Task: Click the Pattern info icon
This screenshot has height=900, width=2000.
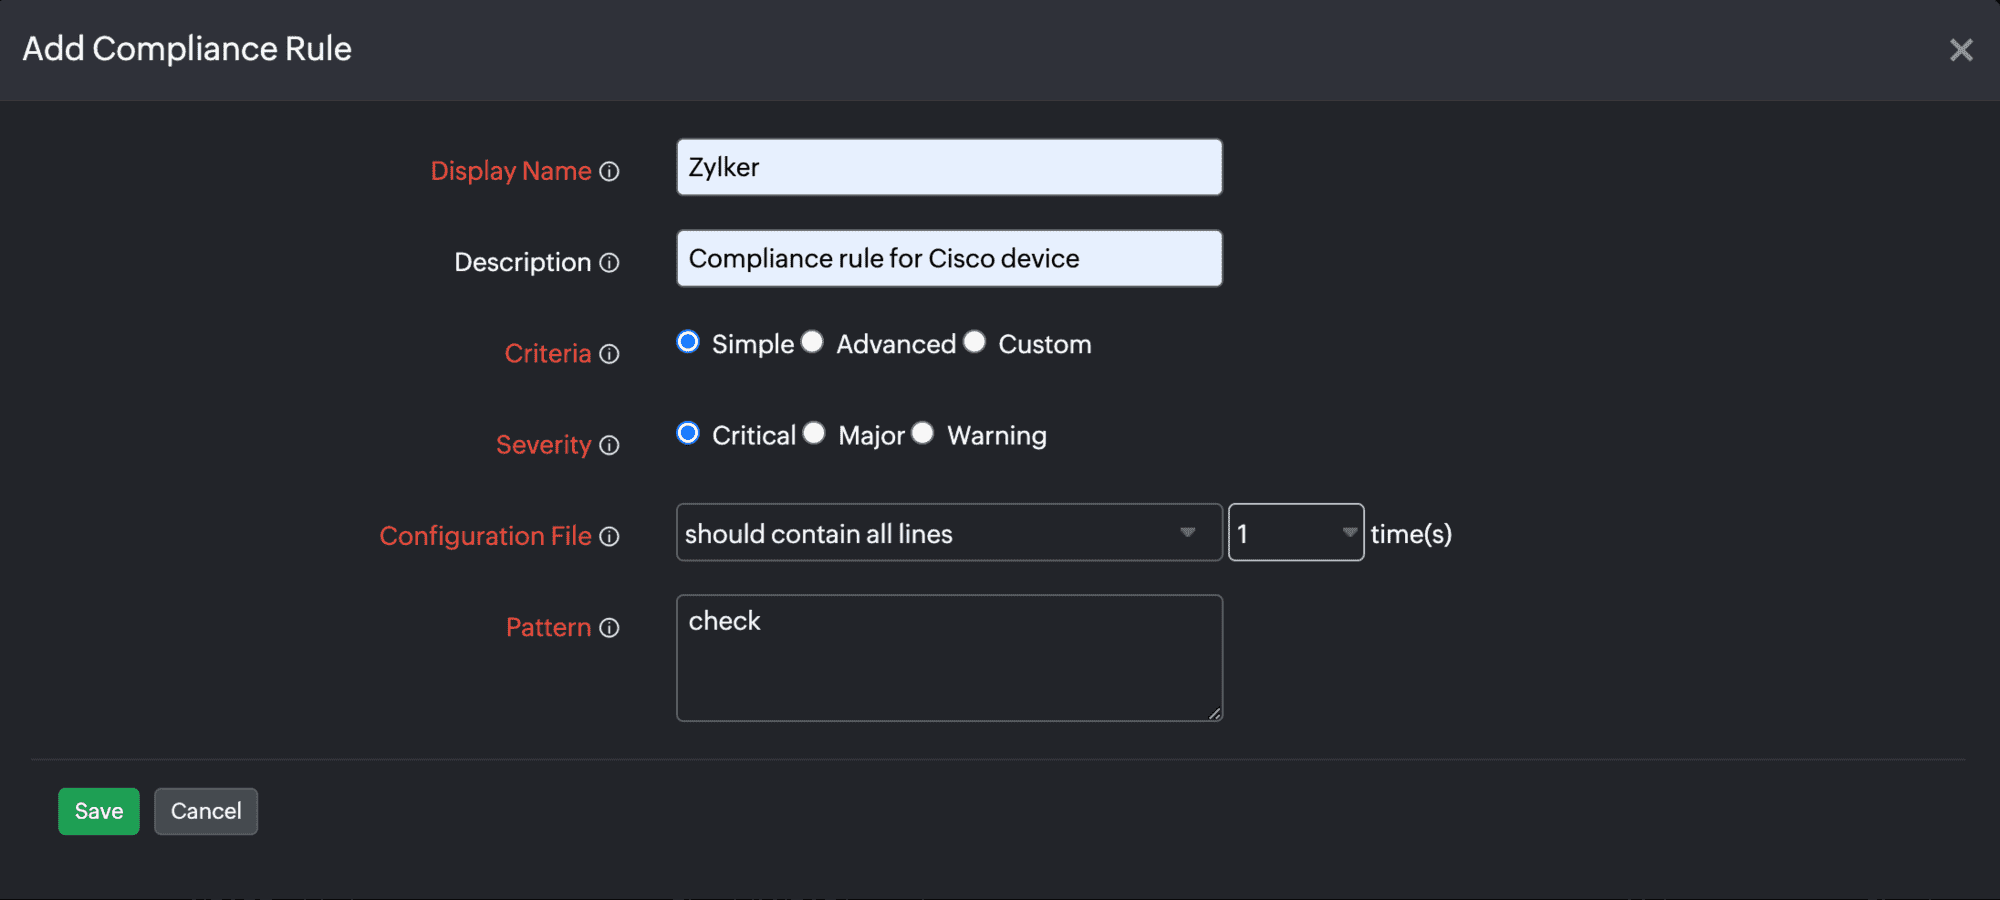Action: coord(609,628)
